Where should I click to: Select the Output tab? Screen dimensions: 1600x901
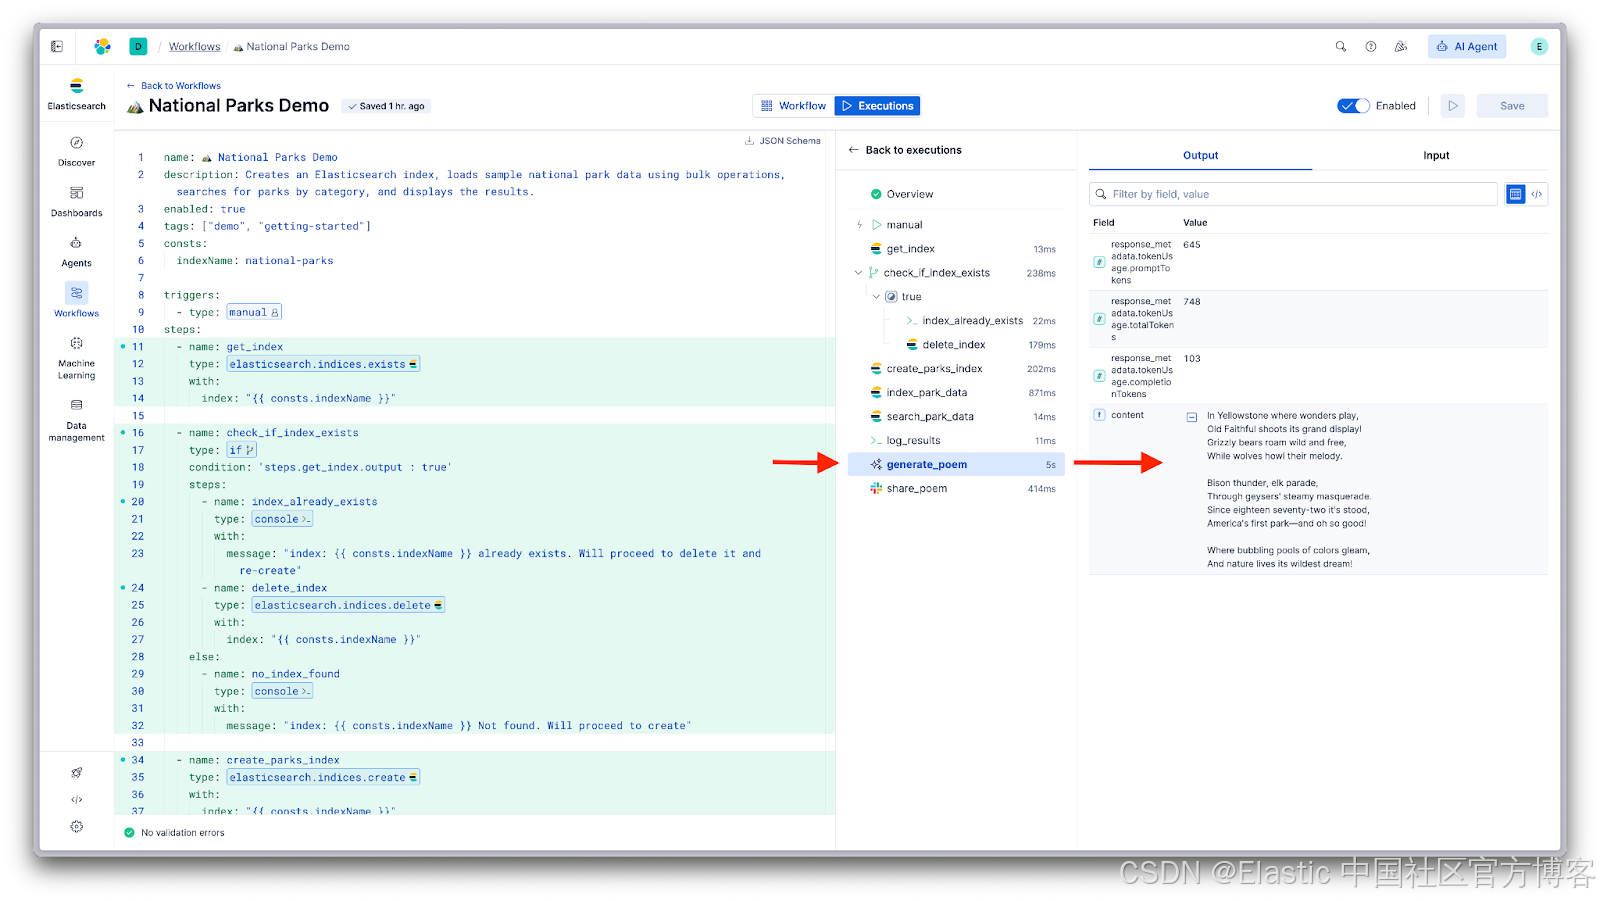(x=1200, y=155)
